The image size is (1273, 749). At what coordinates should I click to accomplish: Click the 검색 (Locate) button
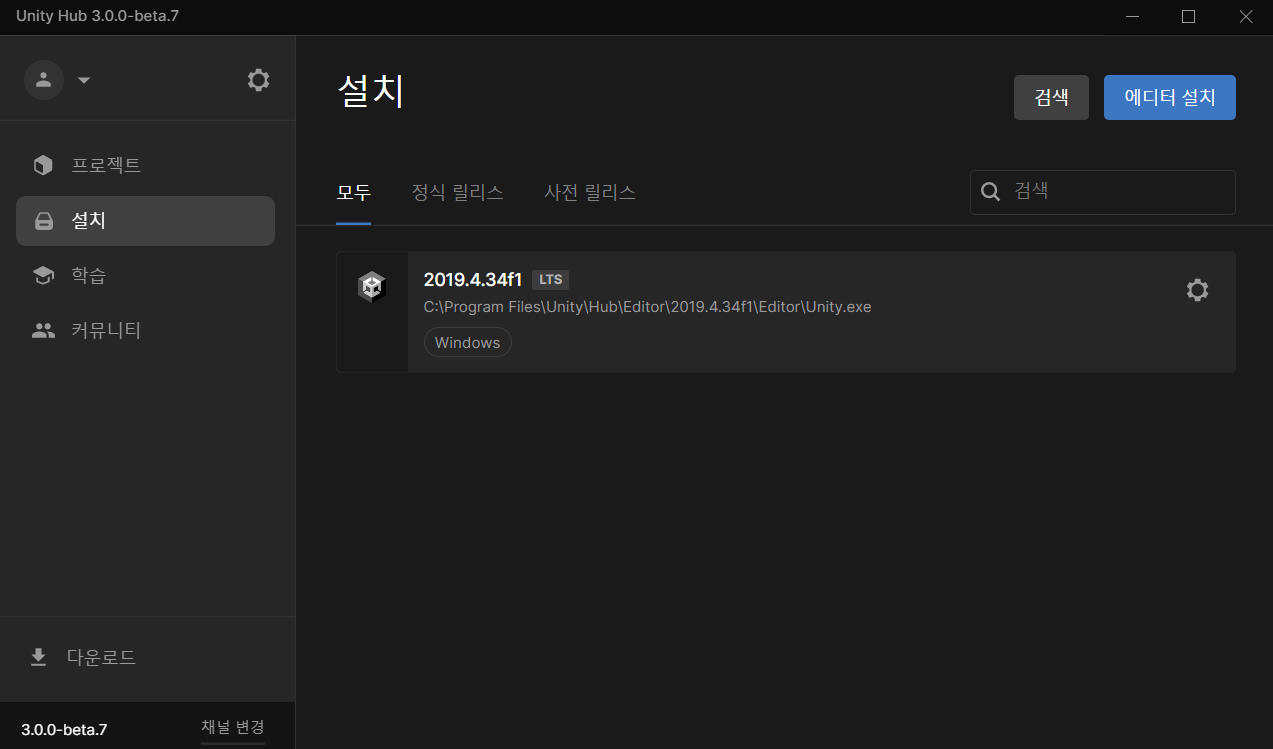1051,97
